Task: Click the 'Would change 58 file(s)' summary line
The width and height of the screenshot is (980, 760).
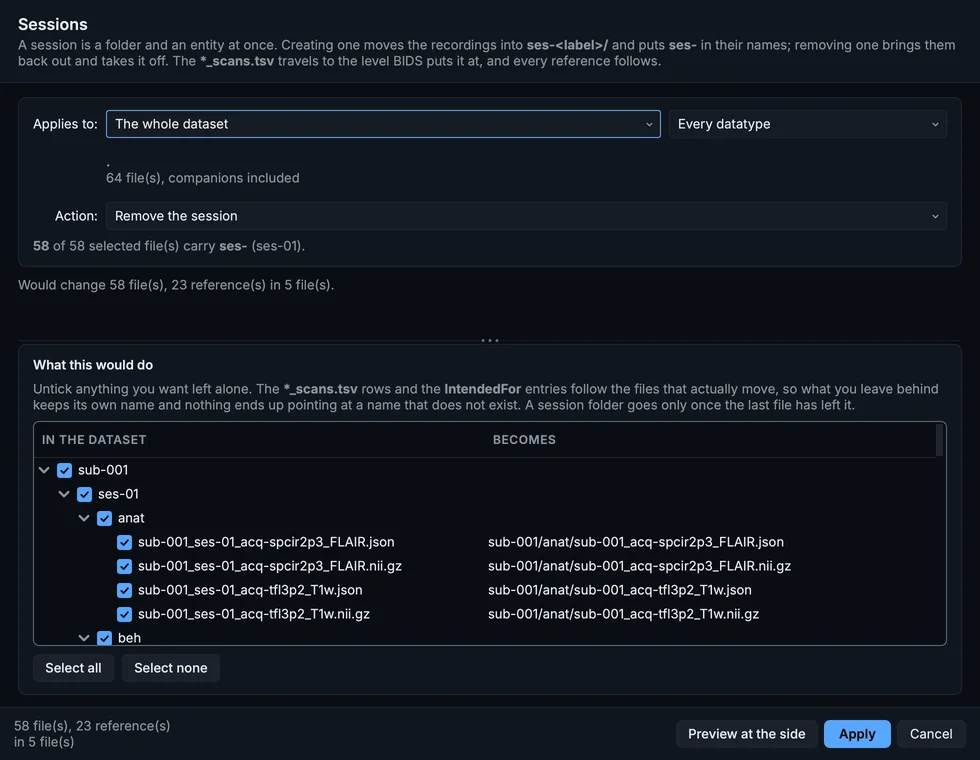Action: point(176,285)
